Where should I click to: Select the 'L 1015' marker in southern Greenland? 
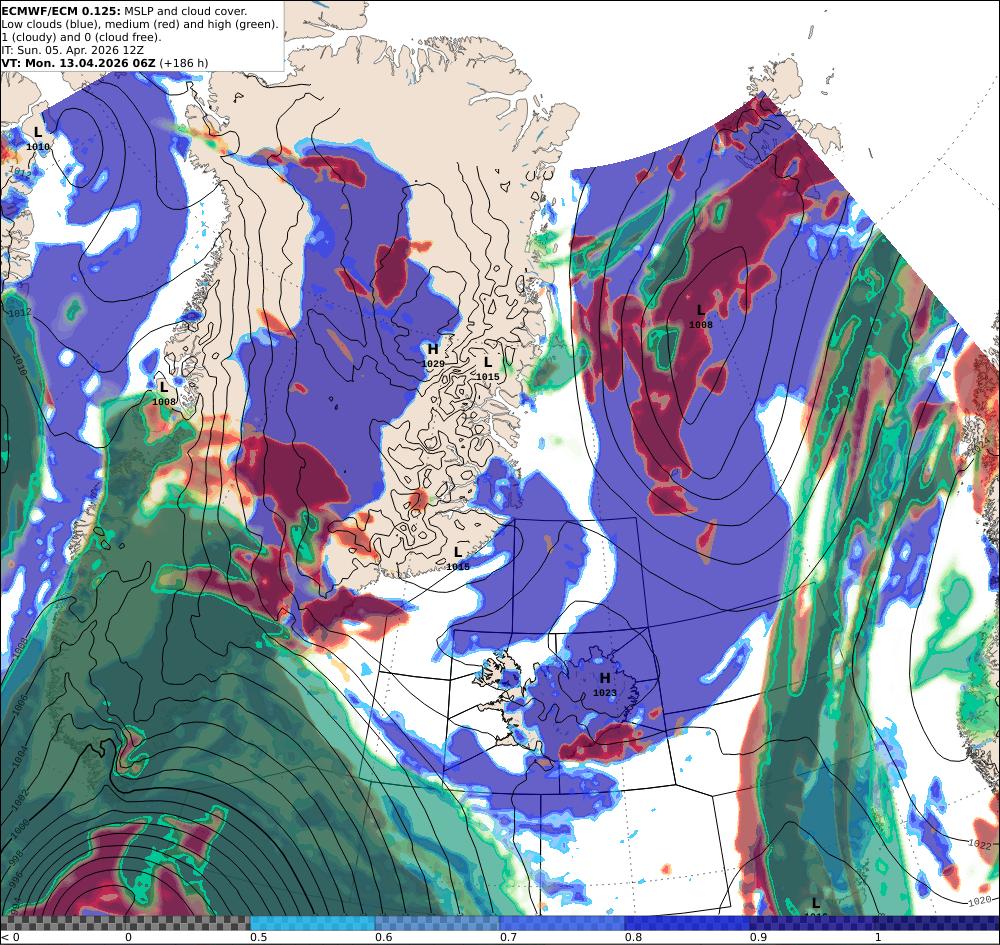click(458, 558)
